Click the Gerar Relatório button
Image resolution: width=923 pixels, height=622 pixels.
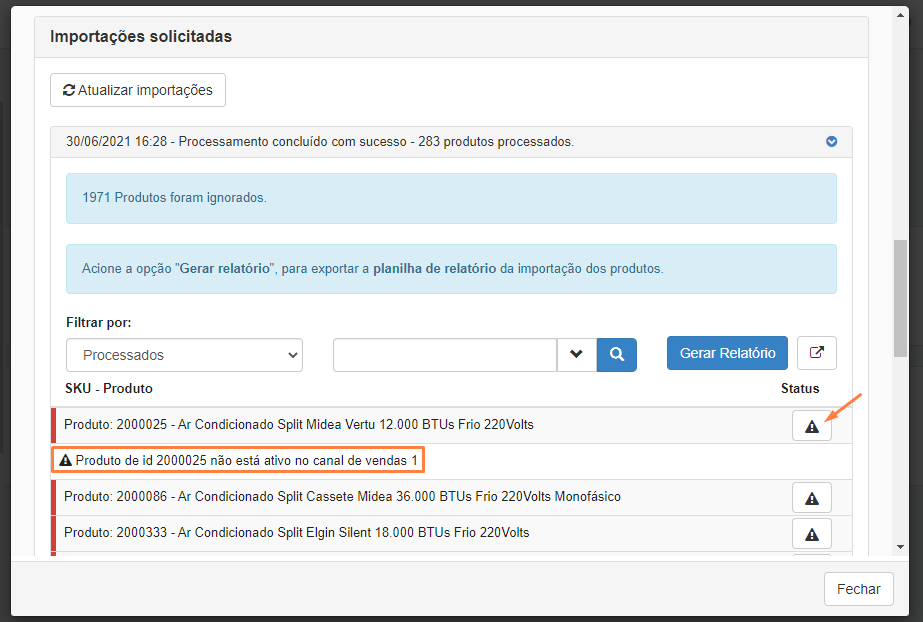727,353
